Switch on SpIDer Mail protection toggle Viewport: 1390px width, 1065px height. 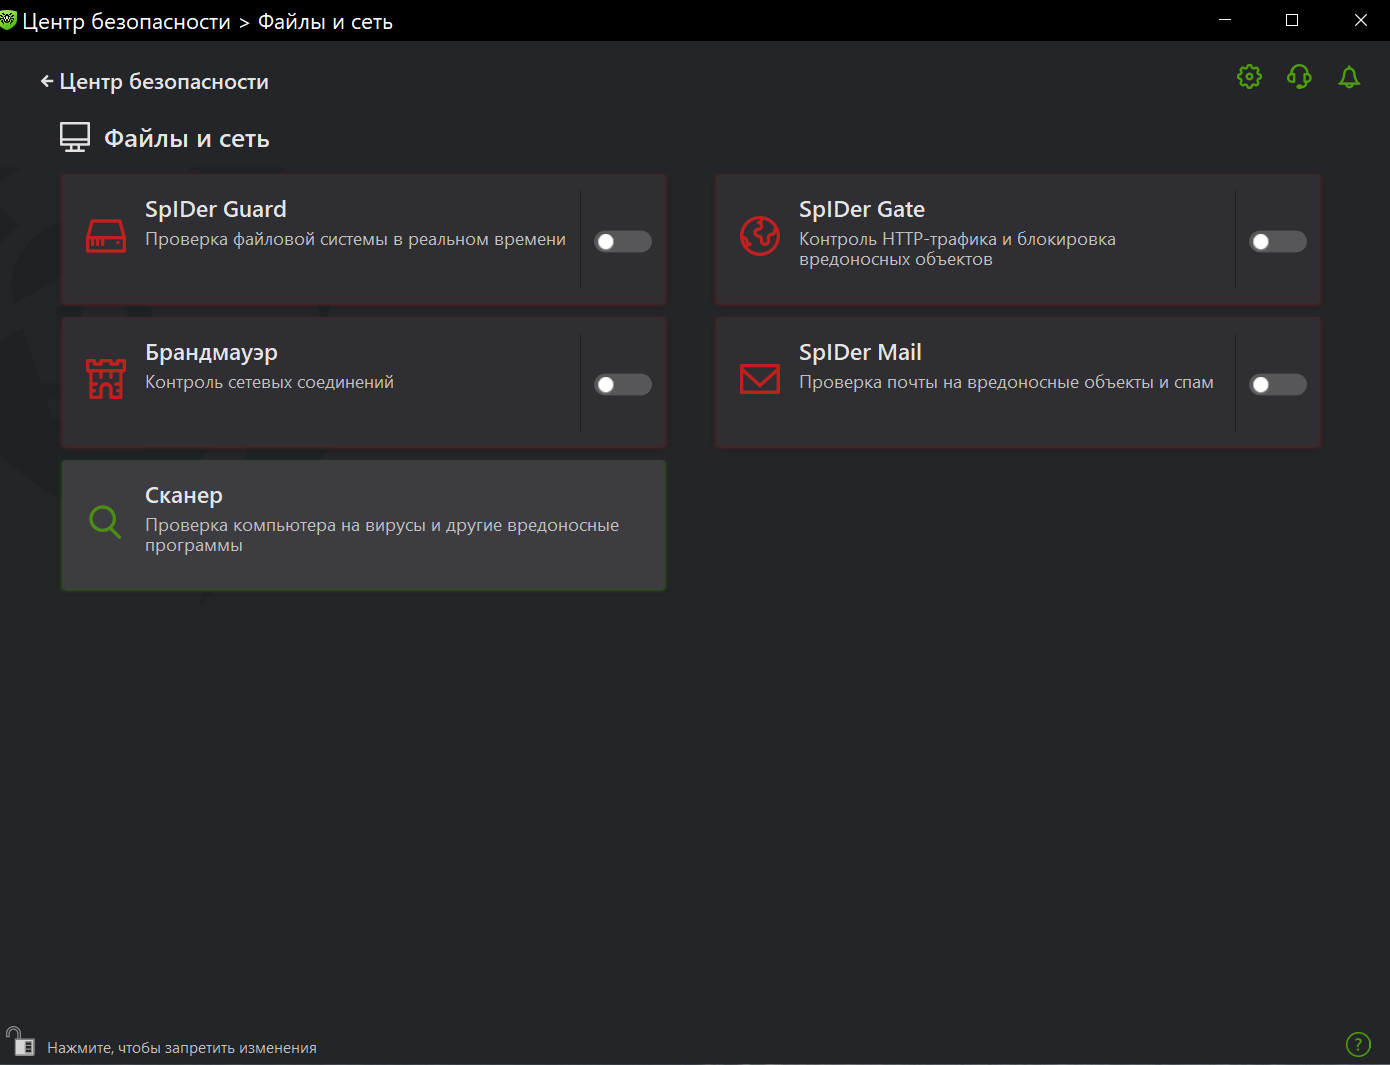click(x=1278, y=384)
